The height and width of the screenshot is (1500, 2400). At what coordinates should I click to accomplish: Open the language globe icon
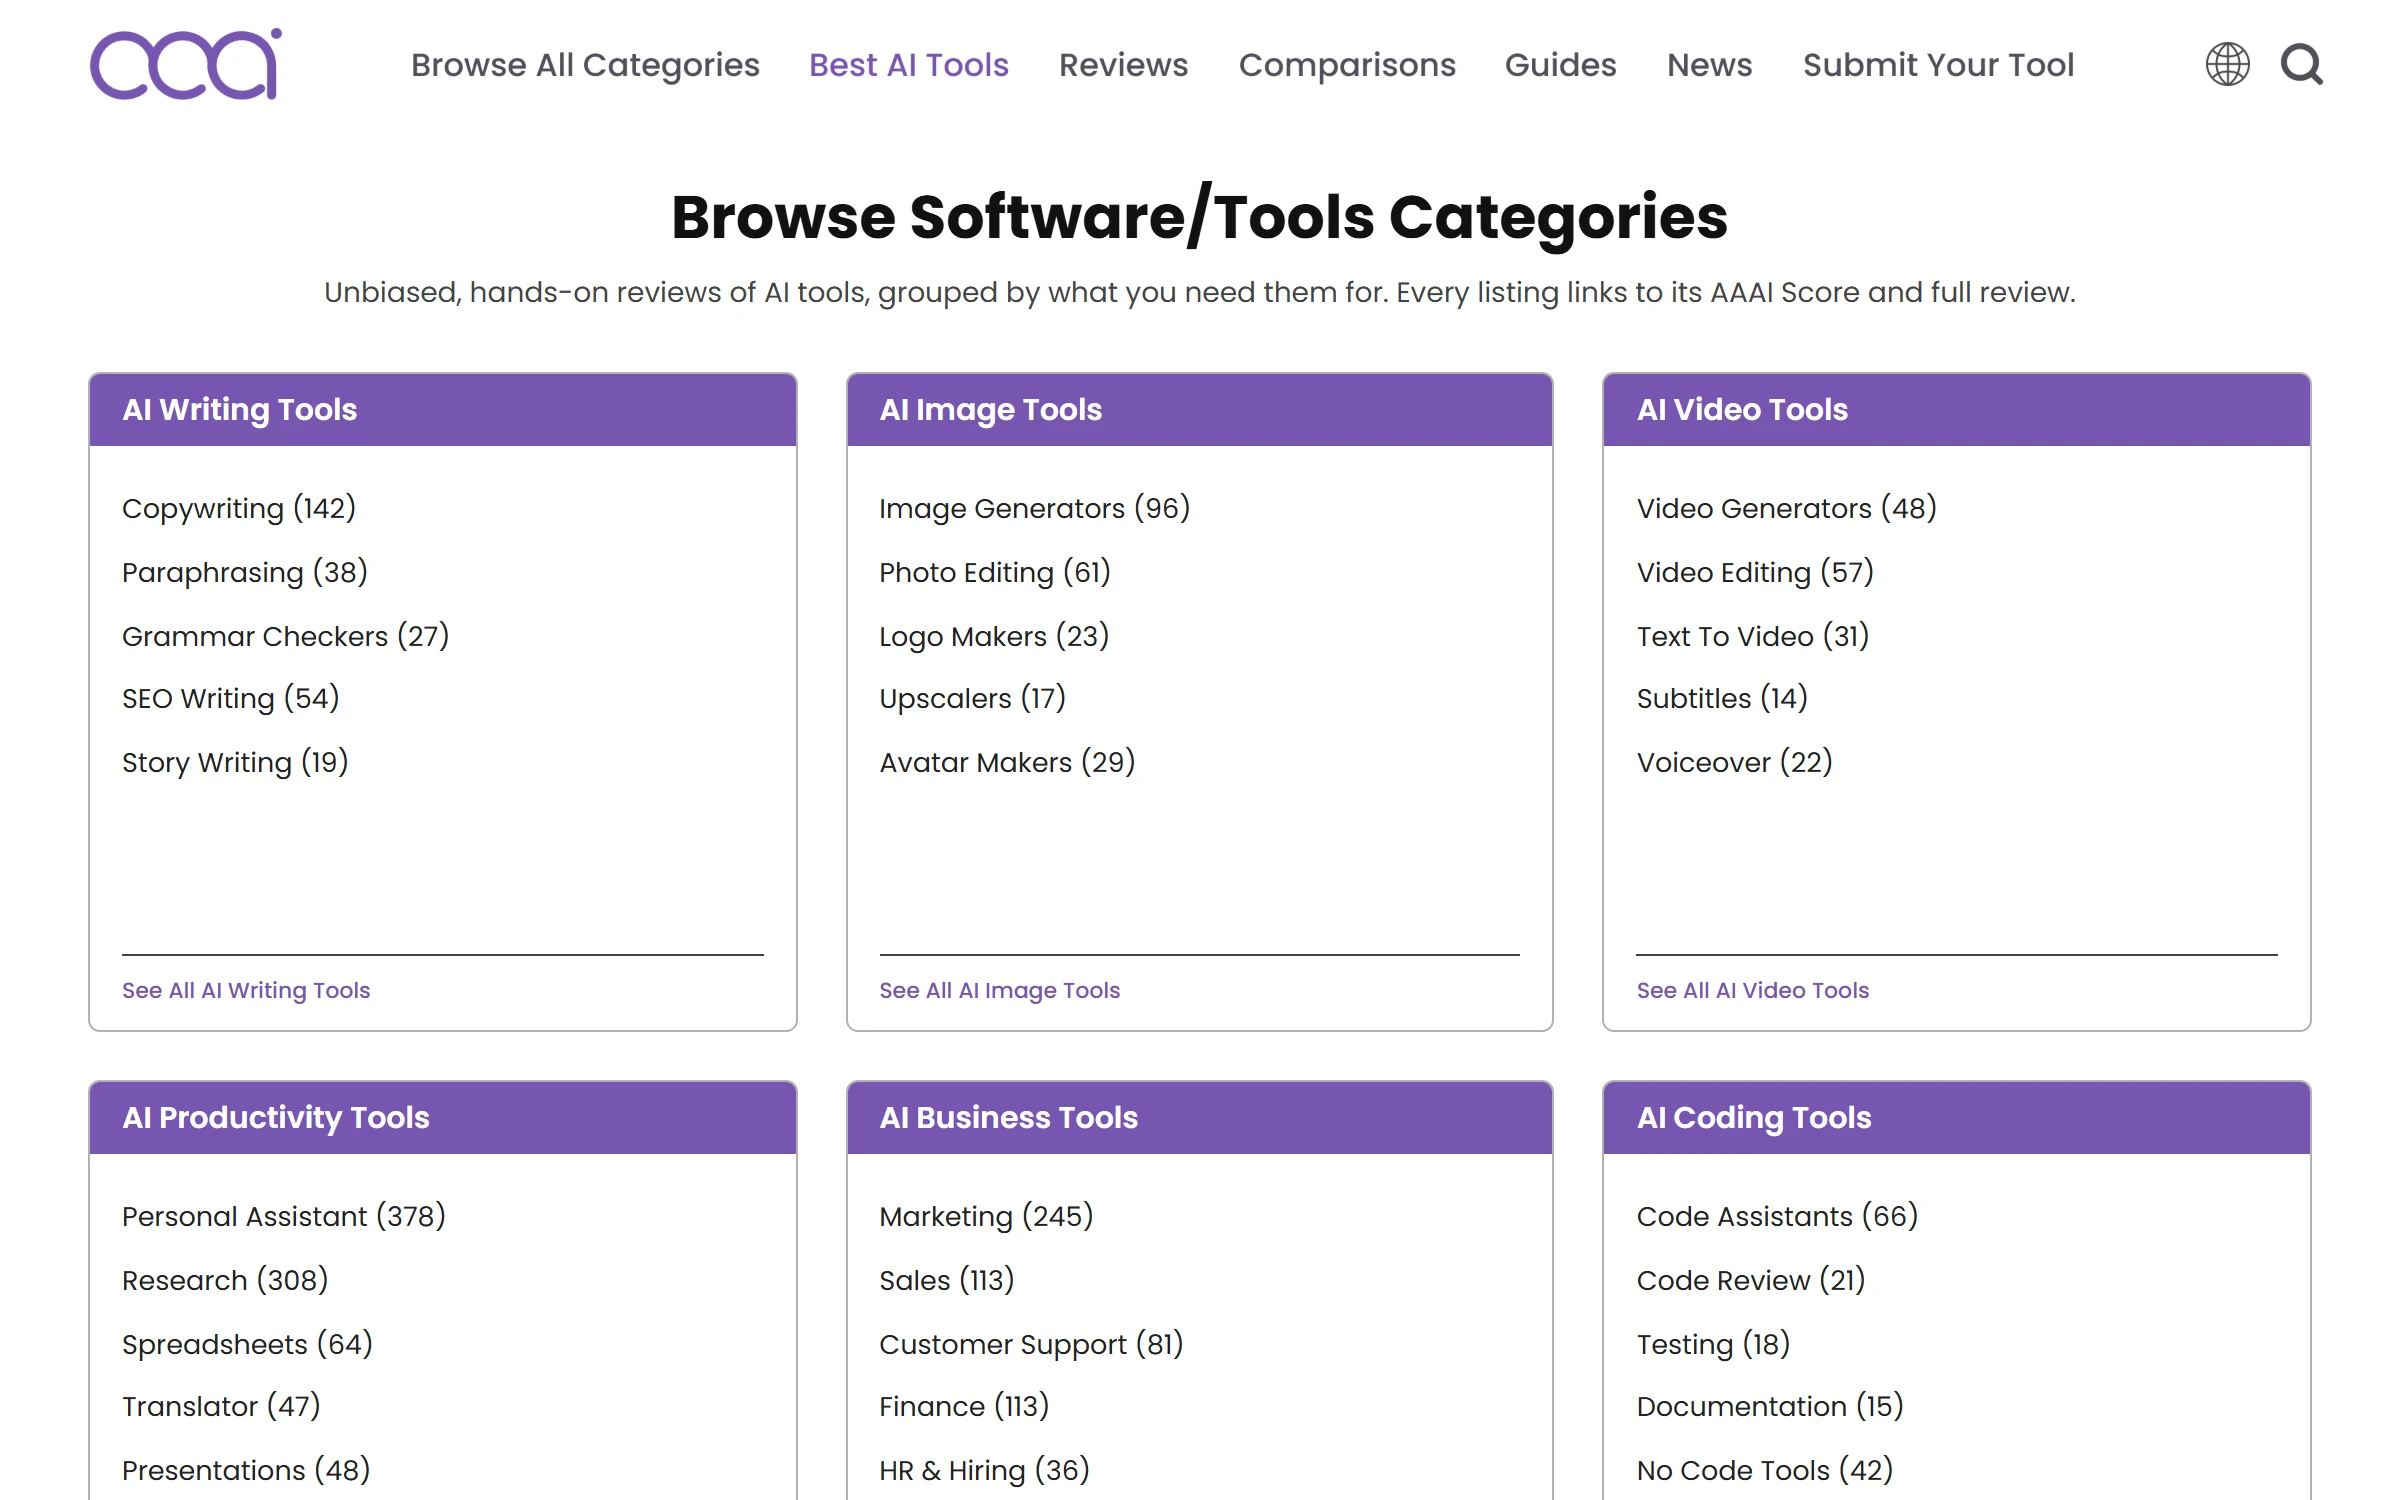click(x=2227, y=65)
